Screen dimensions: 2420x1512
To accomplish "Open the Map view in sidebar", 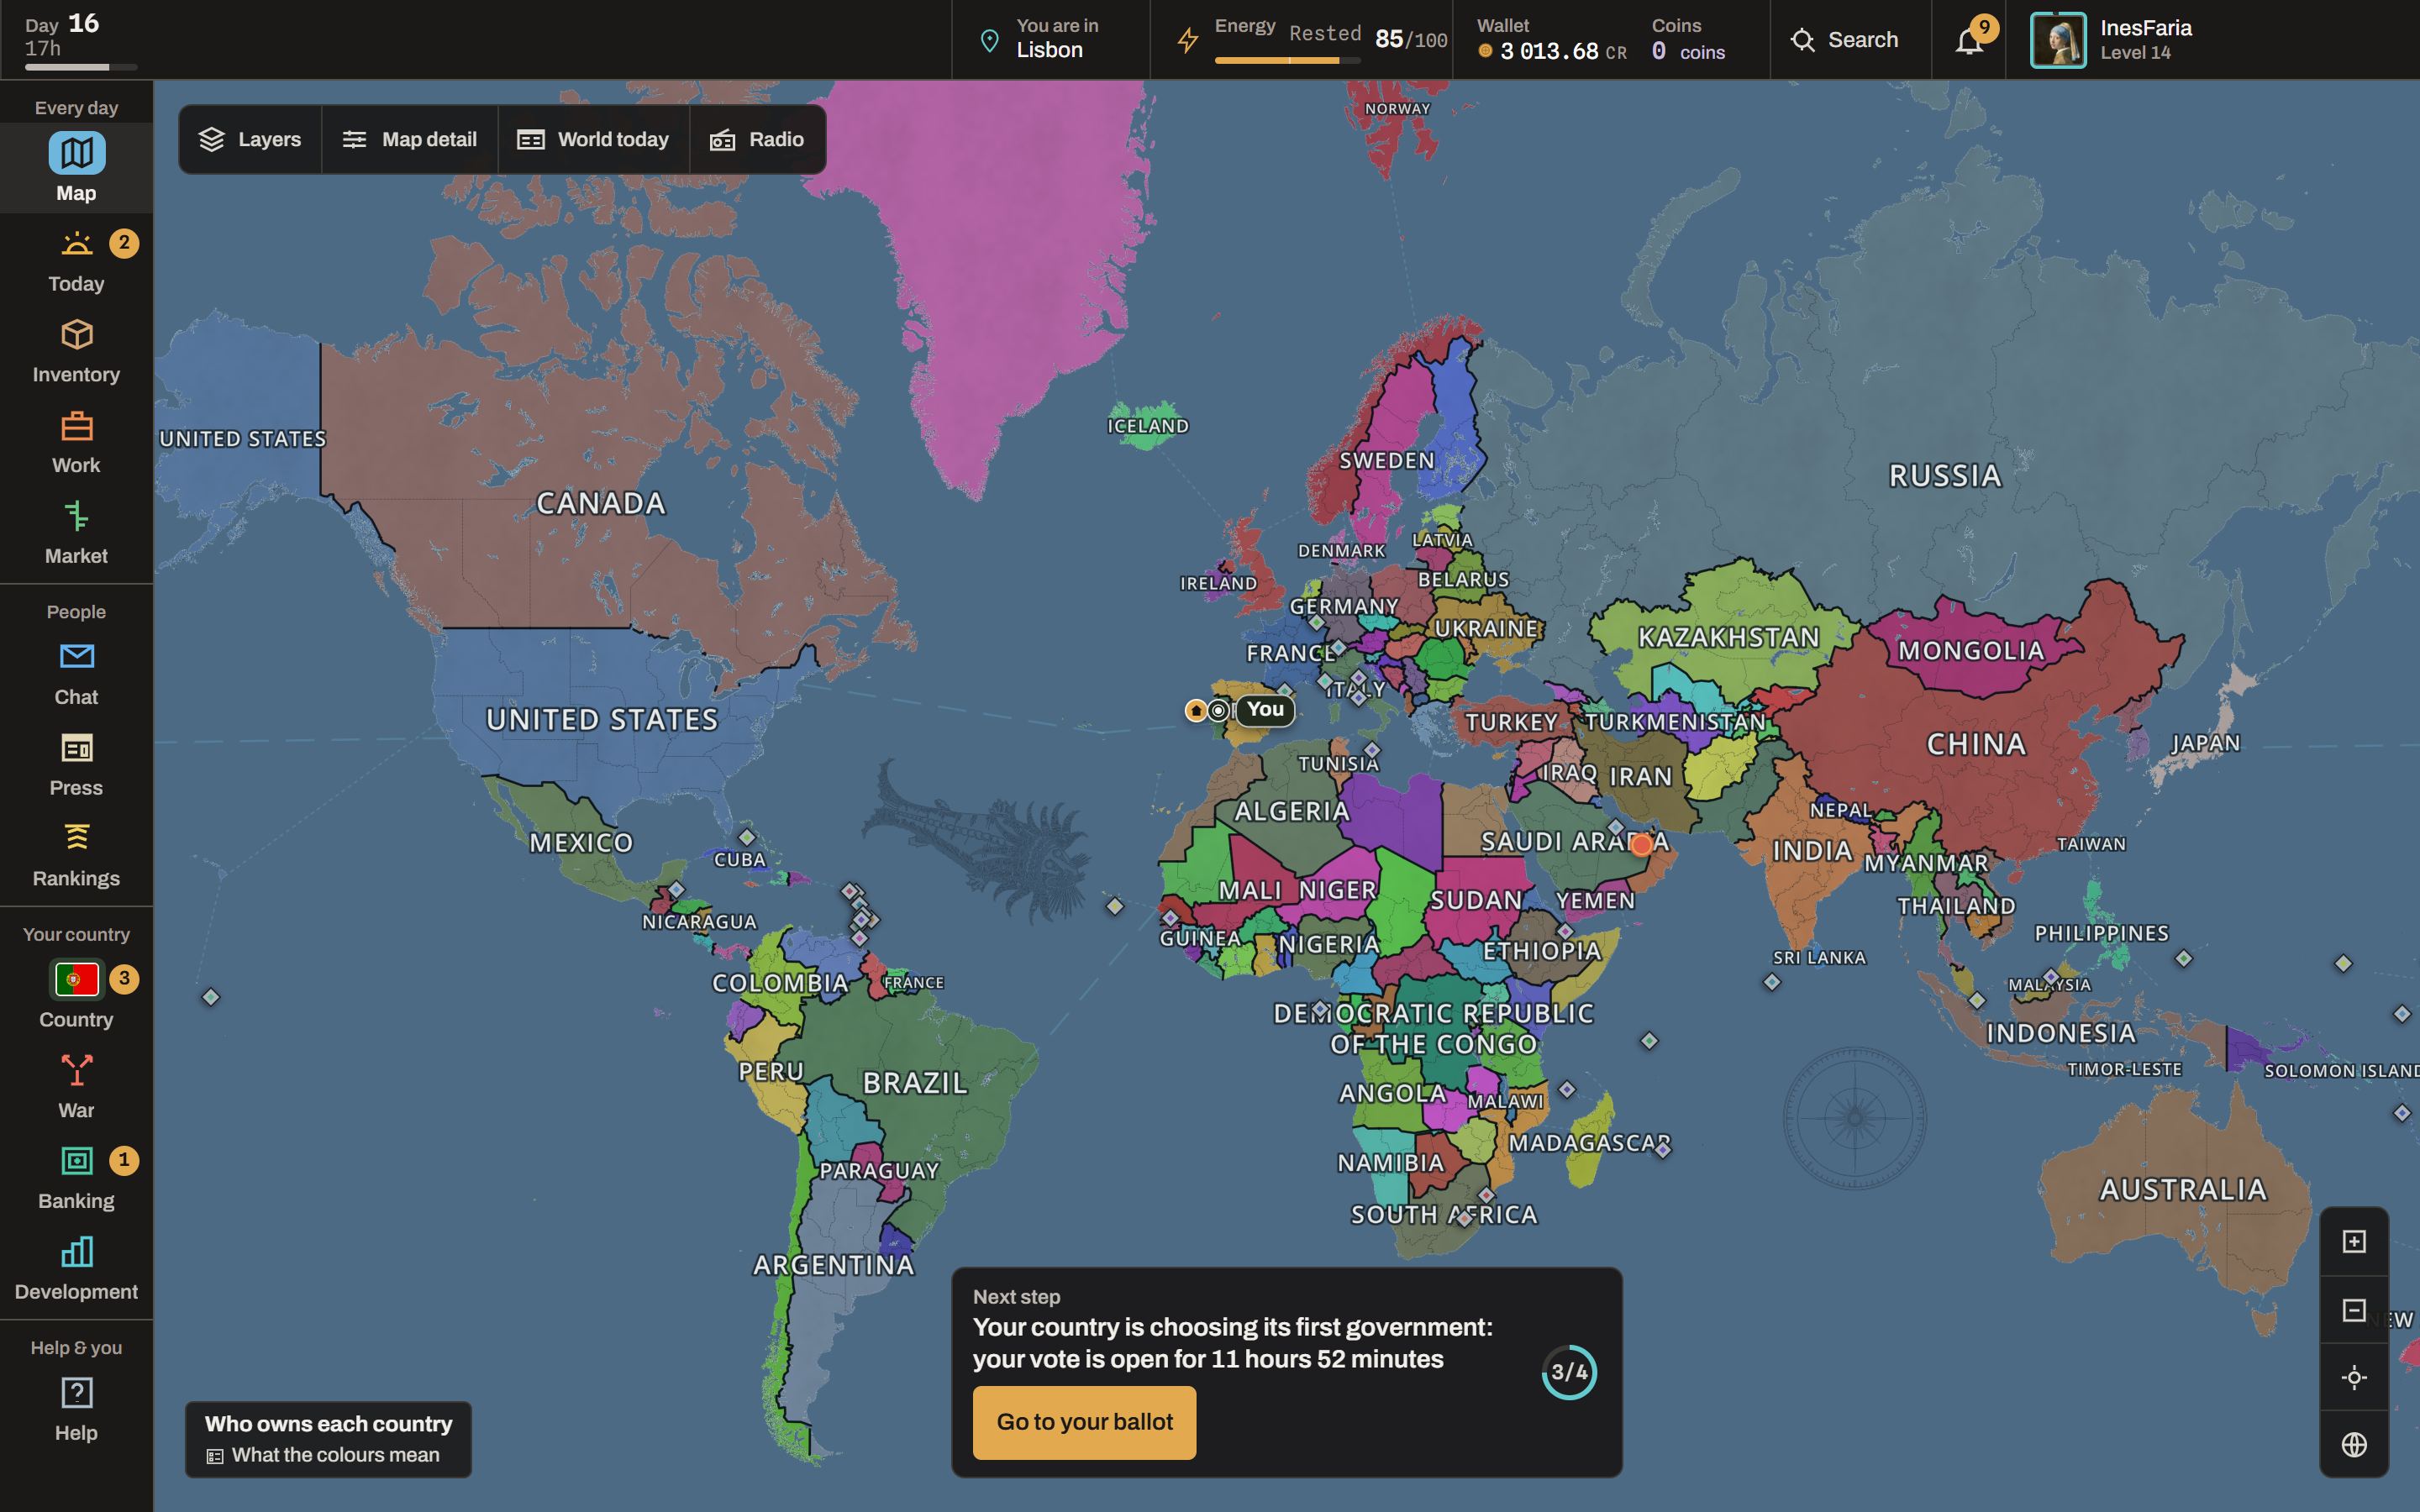I will pos(76,167).
